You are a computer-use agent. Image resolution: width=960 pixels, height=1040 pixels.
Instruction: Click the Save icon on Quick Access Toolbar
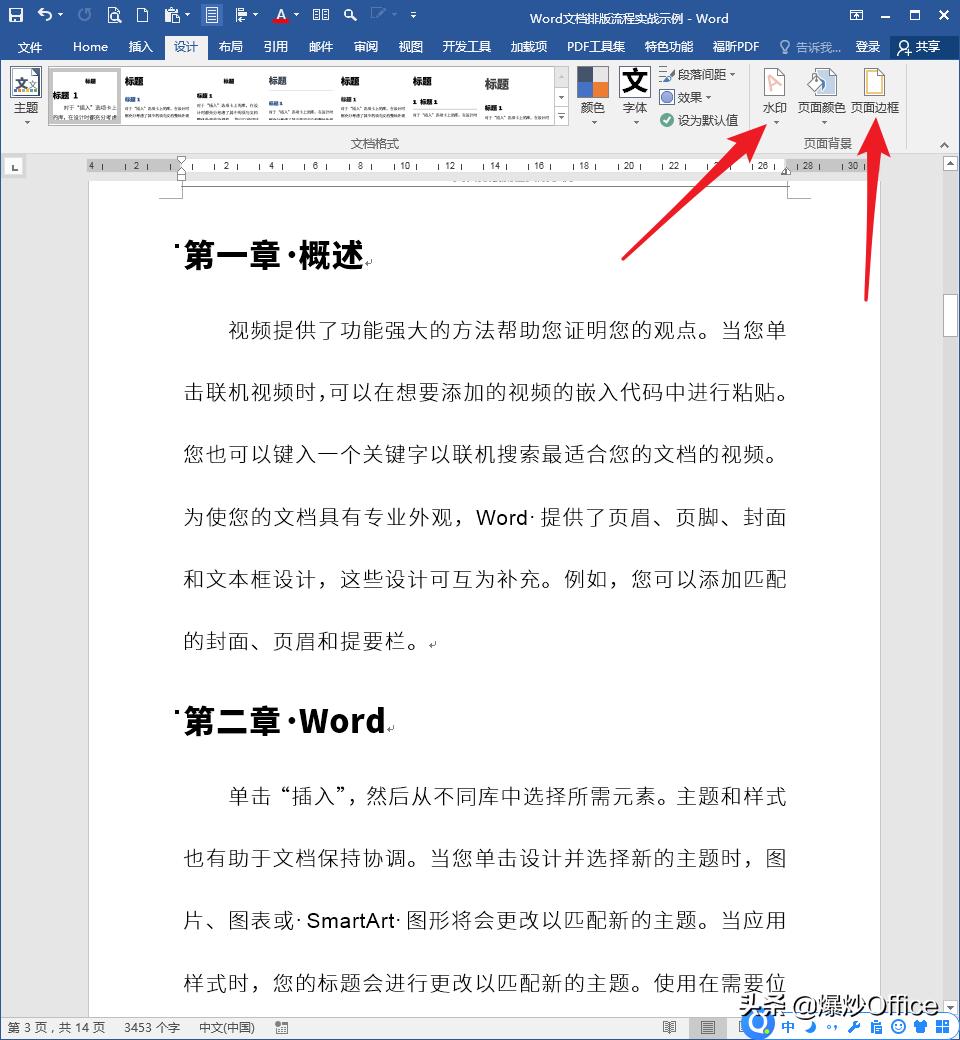pyautogui.click(x=15, y=15)
